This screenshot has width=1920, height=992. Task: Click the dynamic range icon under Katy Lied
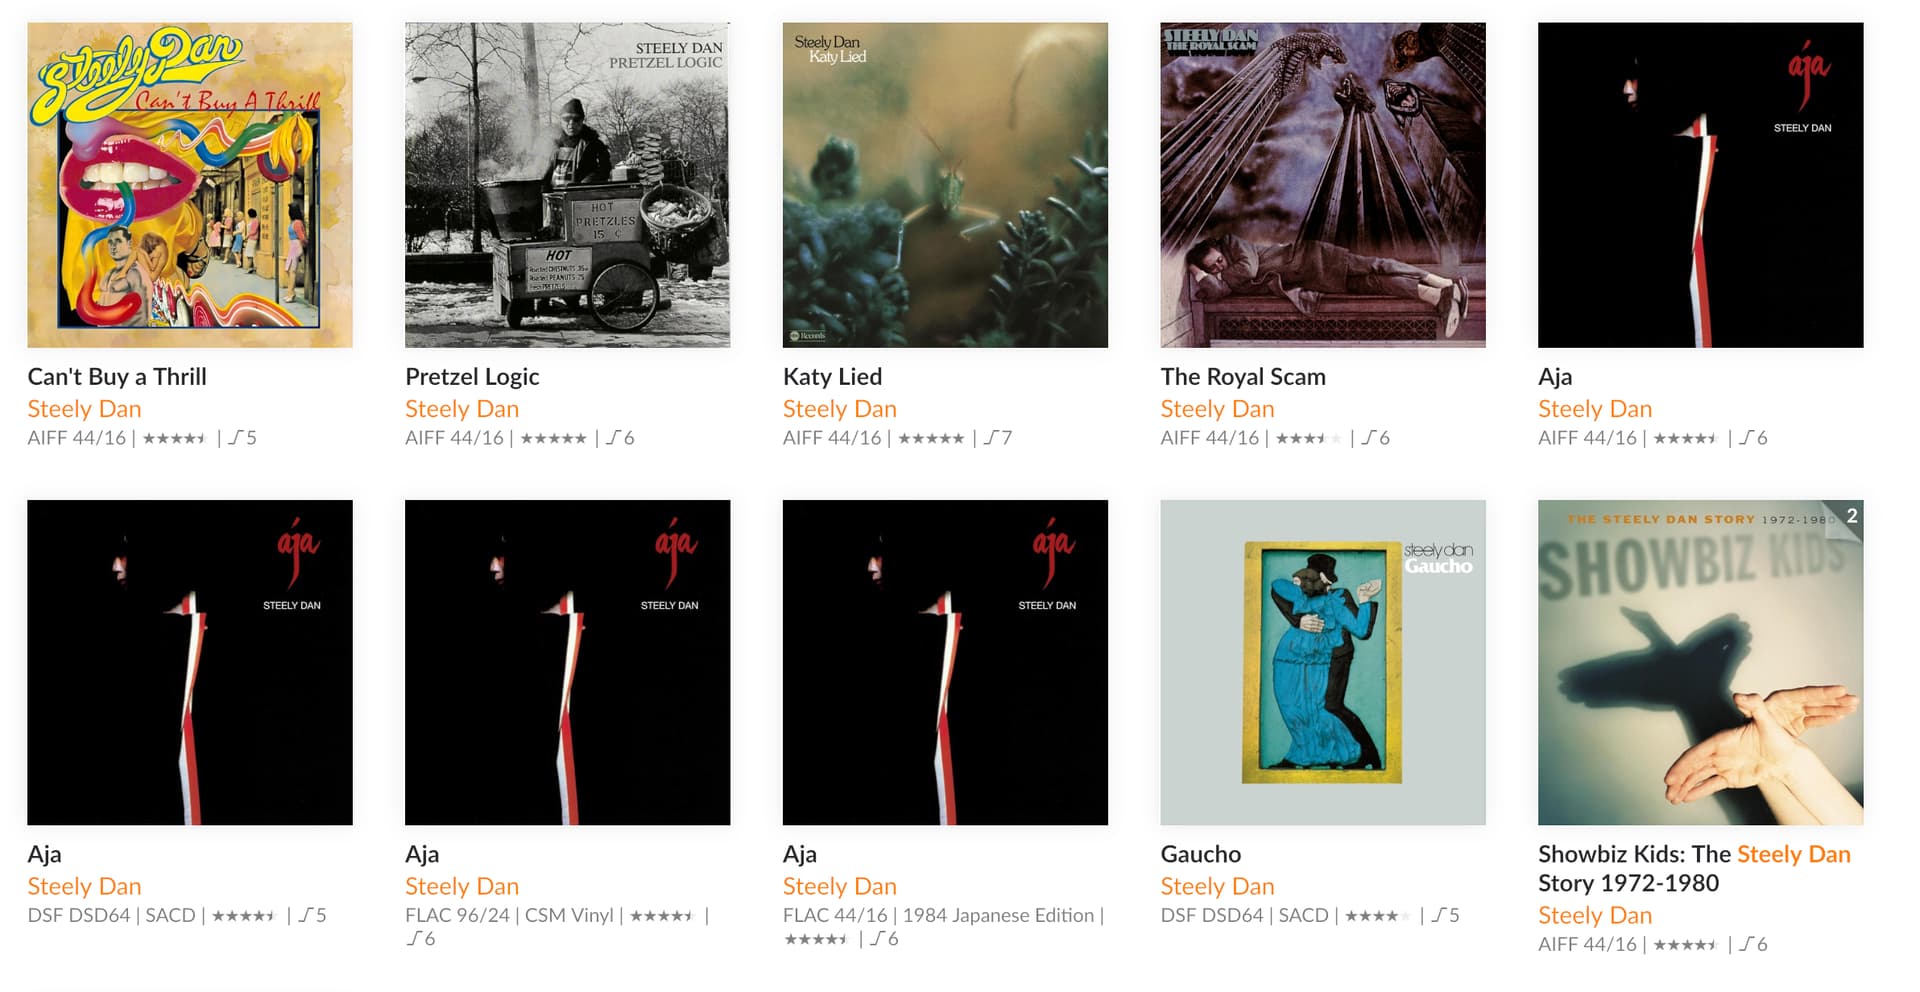(991, 437)
